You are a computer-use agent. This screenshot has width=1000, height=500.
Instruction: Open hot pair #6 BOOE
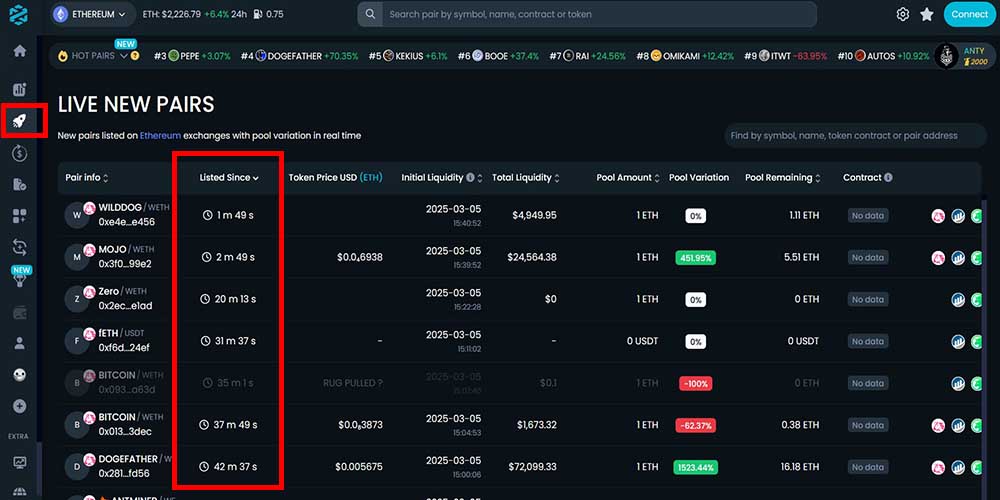(498, 56)
